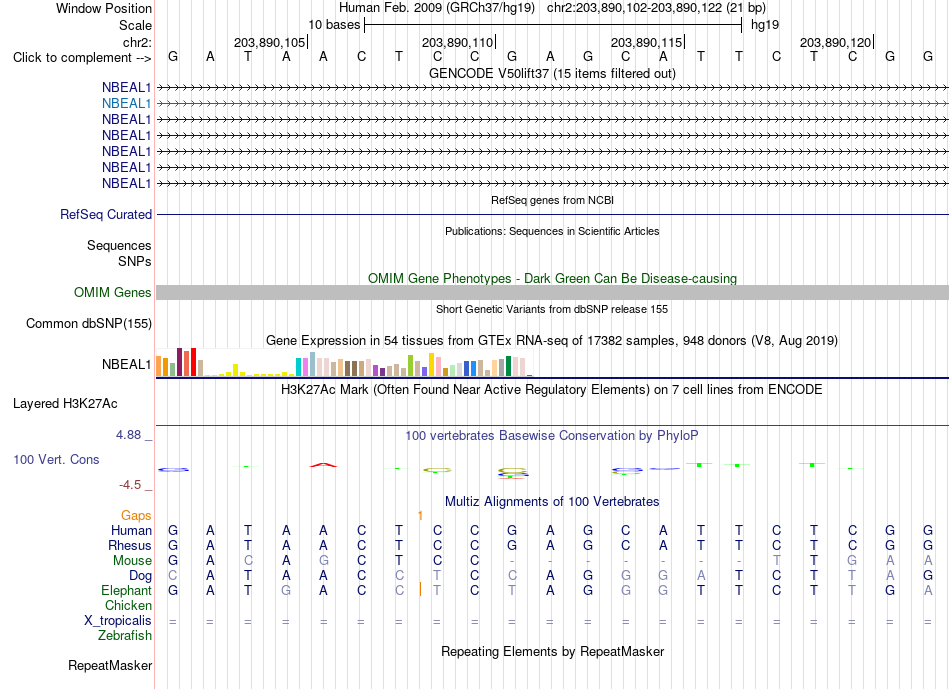Click the Sequences subtrack label
The height and width of the screenshot is (689, 950).
119,245
